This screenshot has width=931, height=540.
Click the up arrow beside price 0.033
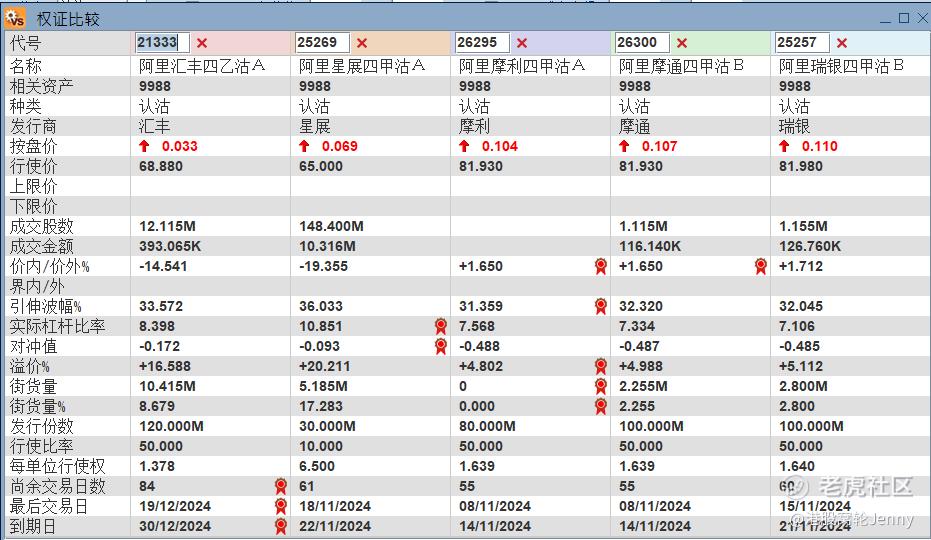[144, 146]
